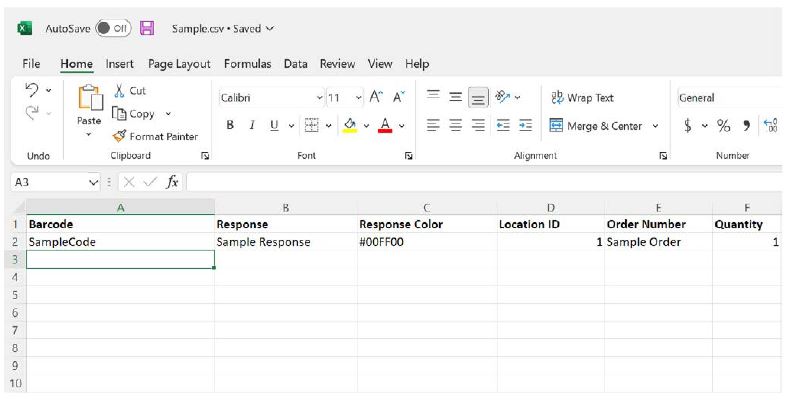793x402 pixels.
Task: Toggle the AutoSave switch
Action: click(112, 29)
